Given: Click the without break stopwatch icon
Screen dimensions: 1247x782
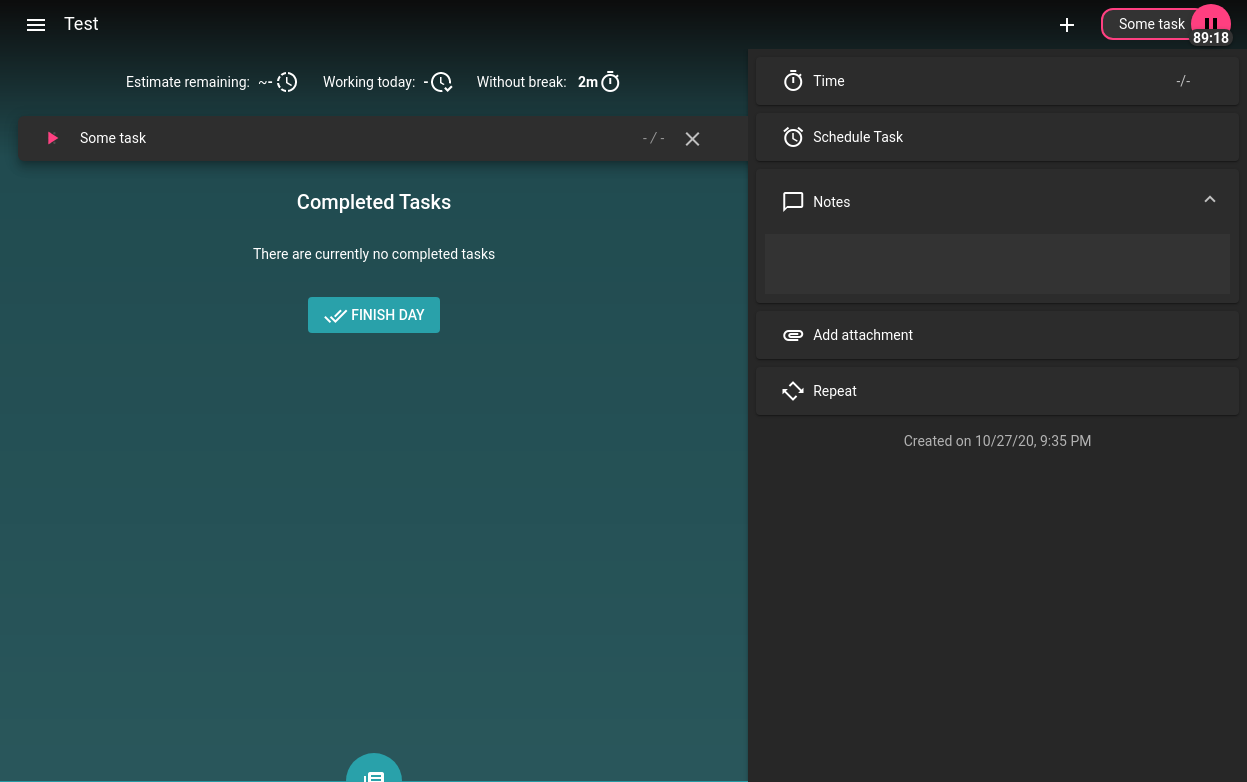Looking at the screenshot, I should click(610, 82).
